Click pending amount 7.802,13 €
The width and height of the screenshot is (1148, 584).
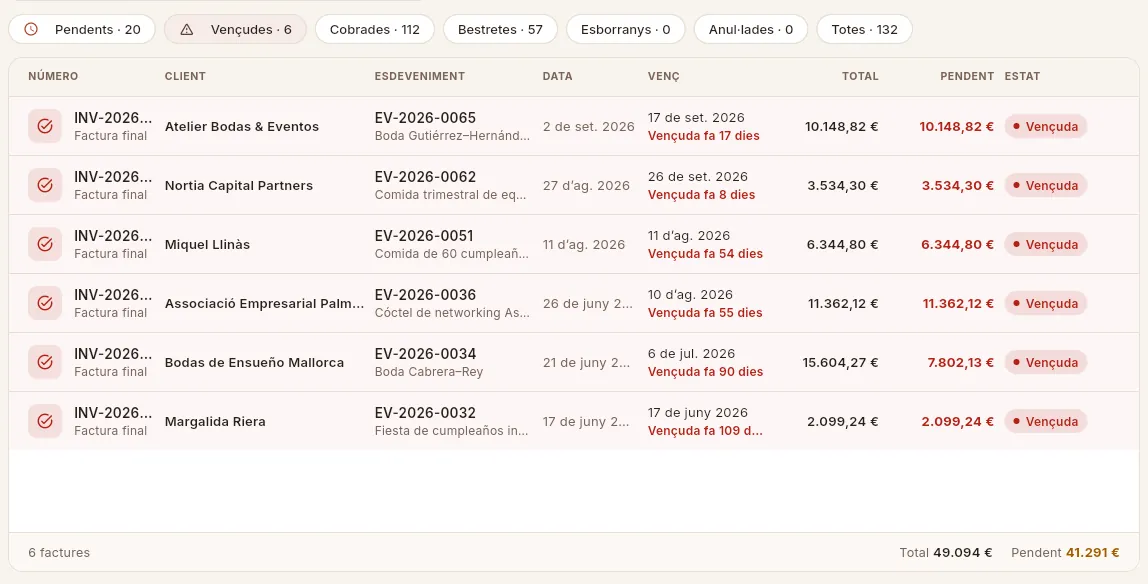click(x=961, y=362)
